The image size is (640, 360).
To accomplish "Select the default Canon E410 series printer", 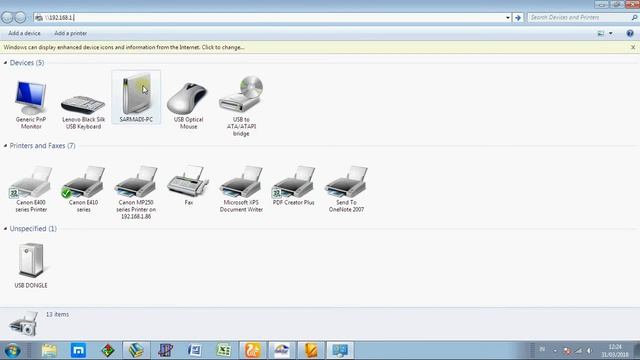I will [x=83, y=189].
